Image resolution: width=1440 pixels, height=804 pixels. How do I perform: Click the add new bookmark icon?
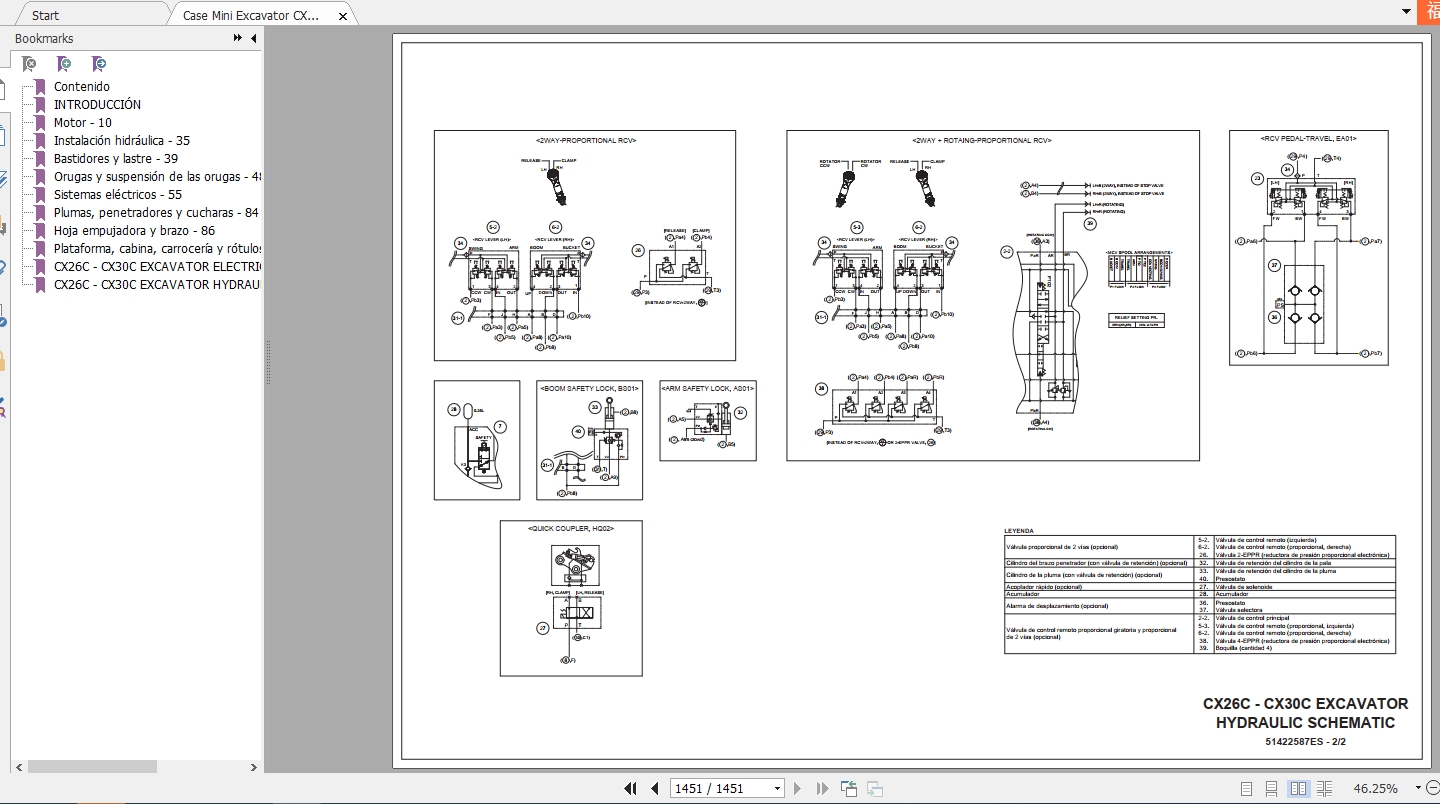(x=64, y=64)
